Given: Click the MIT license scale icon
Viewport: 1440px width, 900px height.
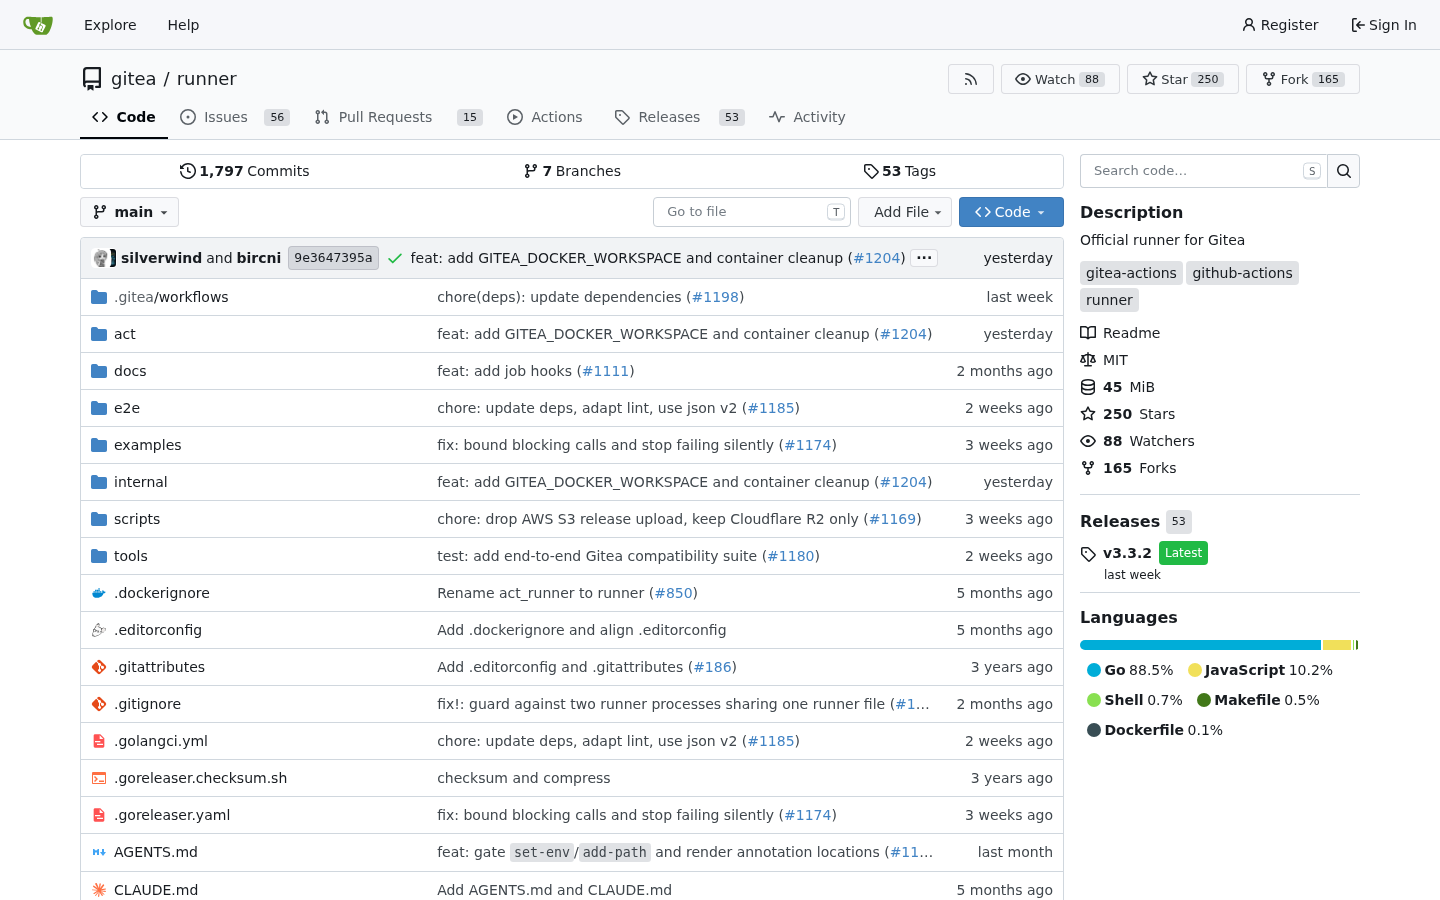Looking at the screenshot, I should (1088, 360).
